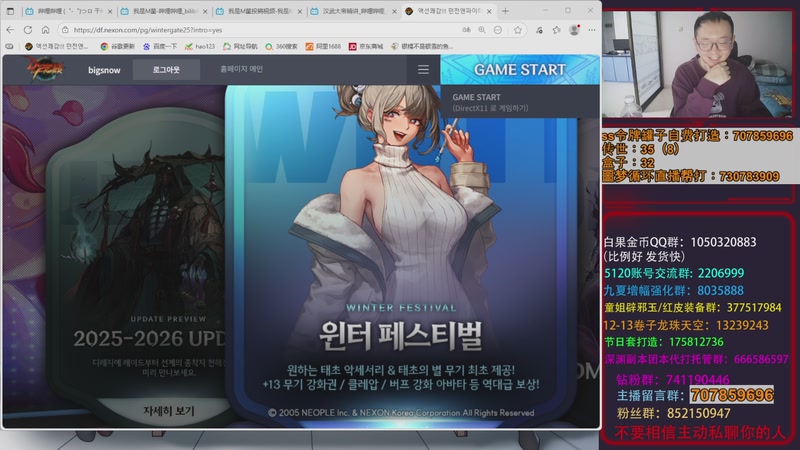
Task: Click the 12-13卷子龙珠天空: 13239243 line
Action: (x=686, y=325)
